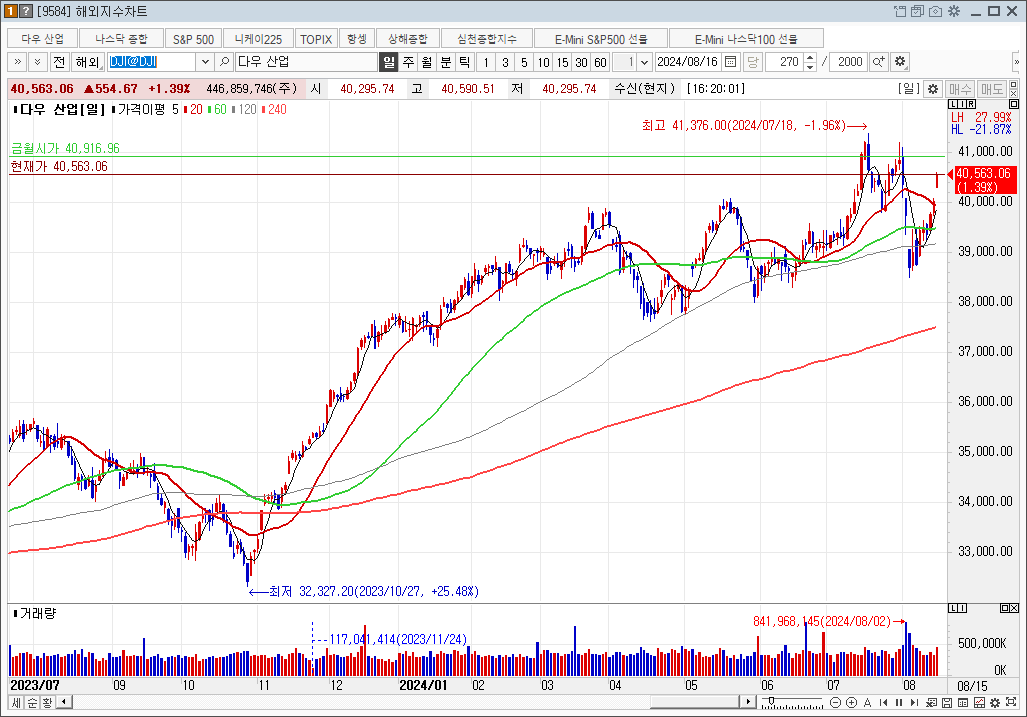Click the camera capture icon in title bar
The width and height of the screenshot is (1027, 717).
[x=935, y=11]
